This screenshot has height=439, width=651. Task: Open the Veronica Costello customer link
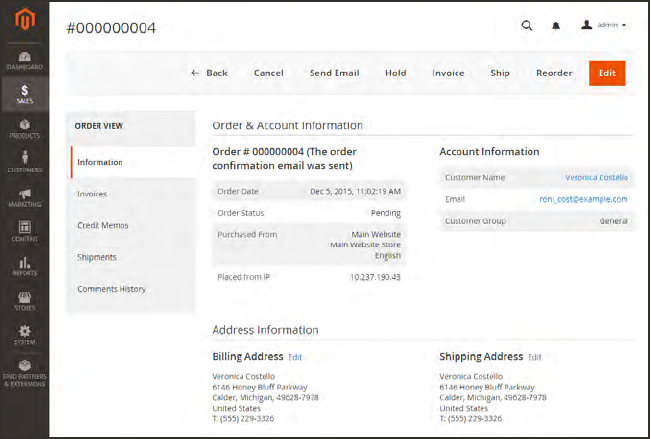pyautogui.click(x=596, y=178)
